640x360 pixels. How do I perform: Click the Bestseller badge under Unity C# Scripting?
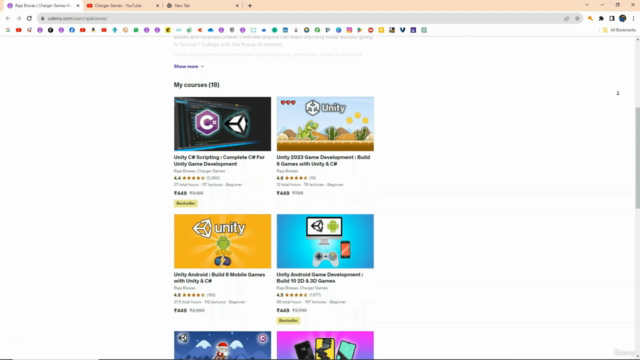pyautogui.click(x=186, y=203)
